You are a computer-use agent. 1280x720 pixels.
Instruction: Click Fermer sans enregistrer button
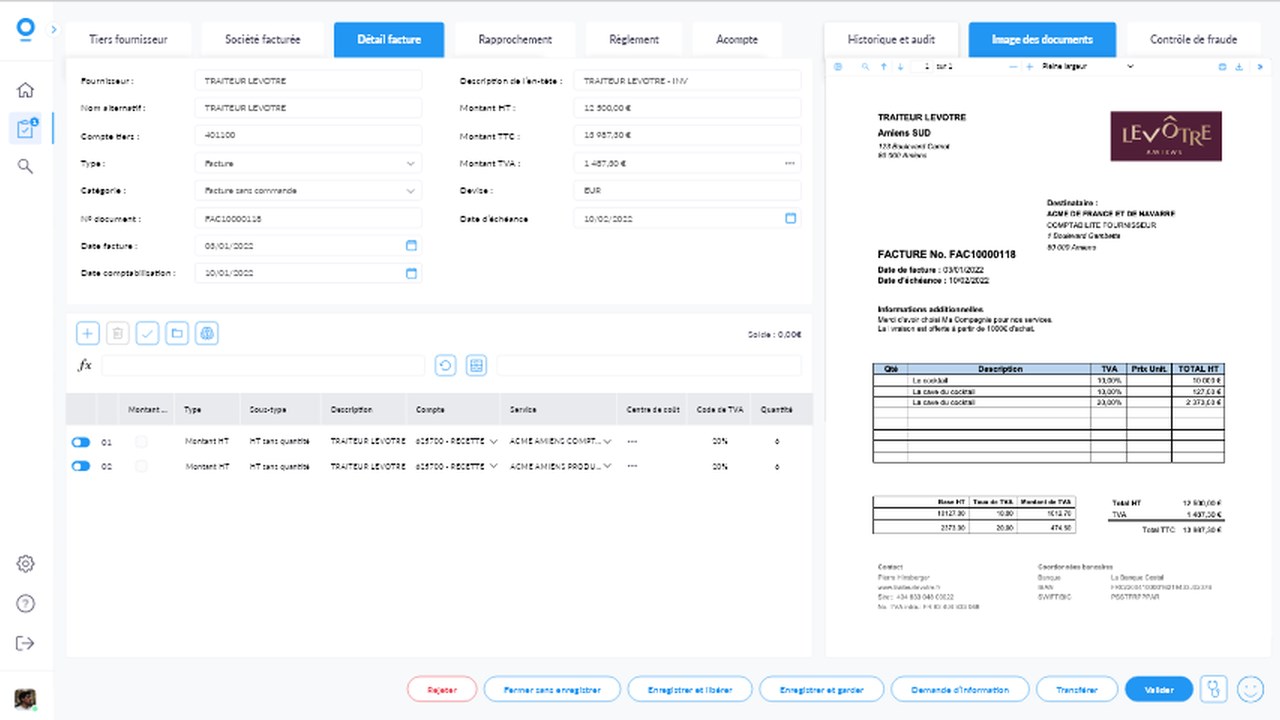[x=552, y=689]
